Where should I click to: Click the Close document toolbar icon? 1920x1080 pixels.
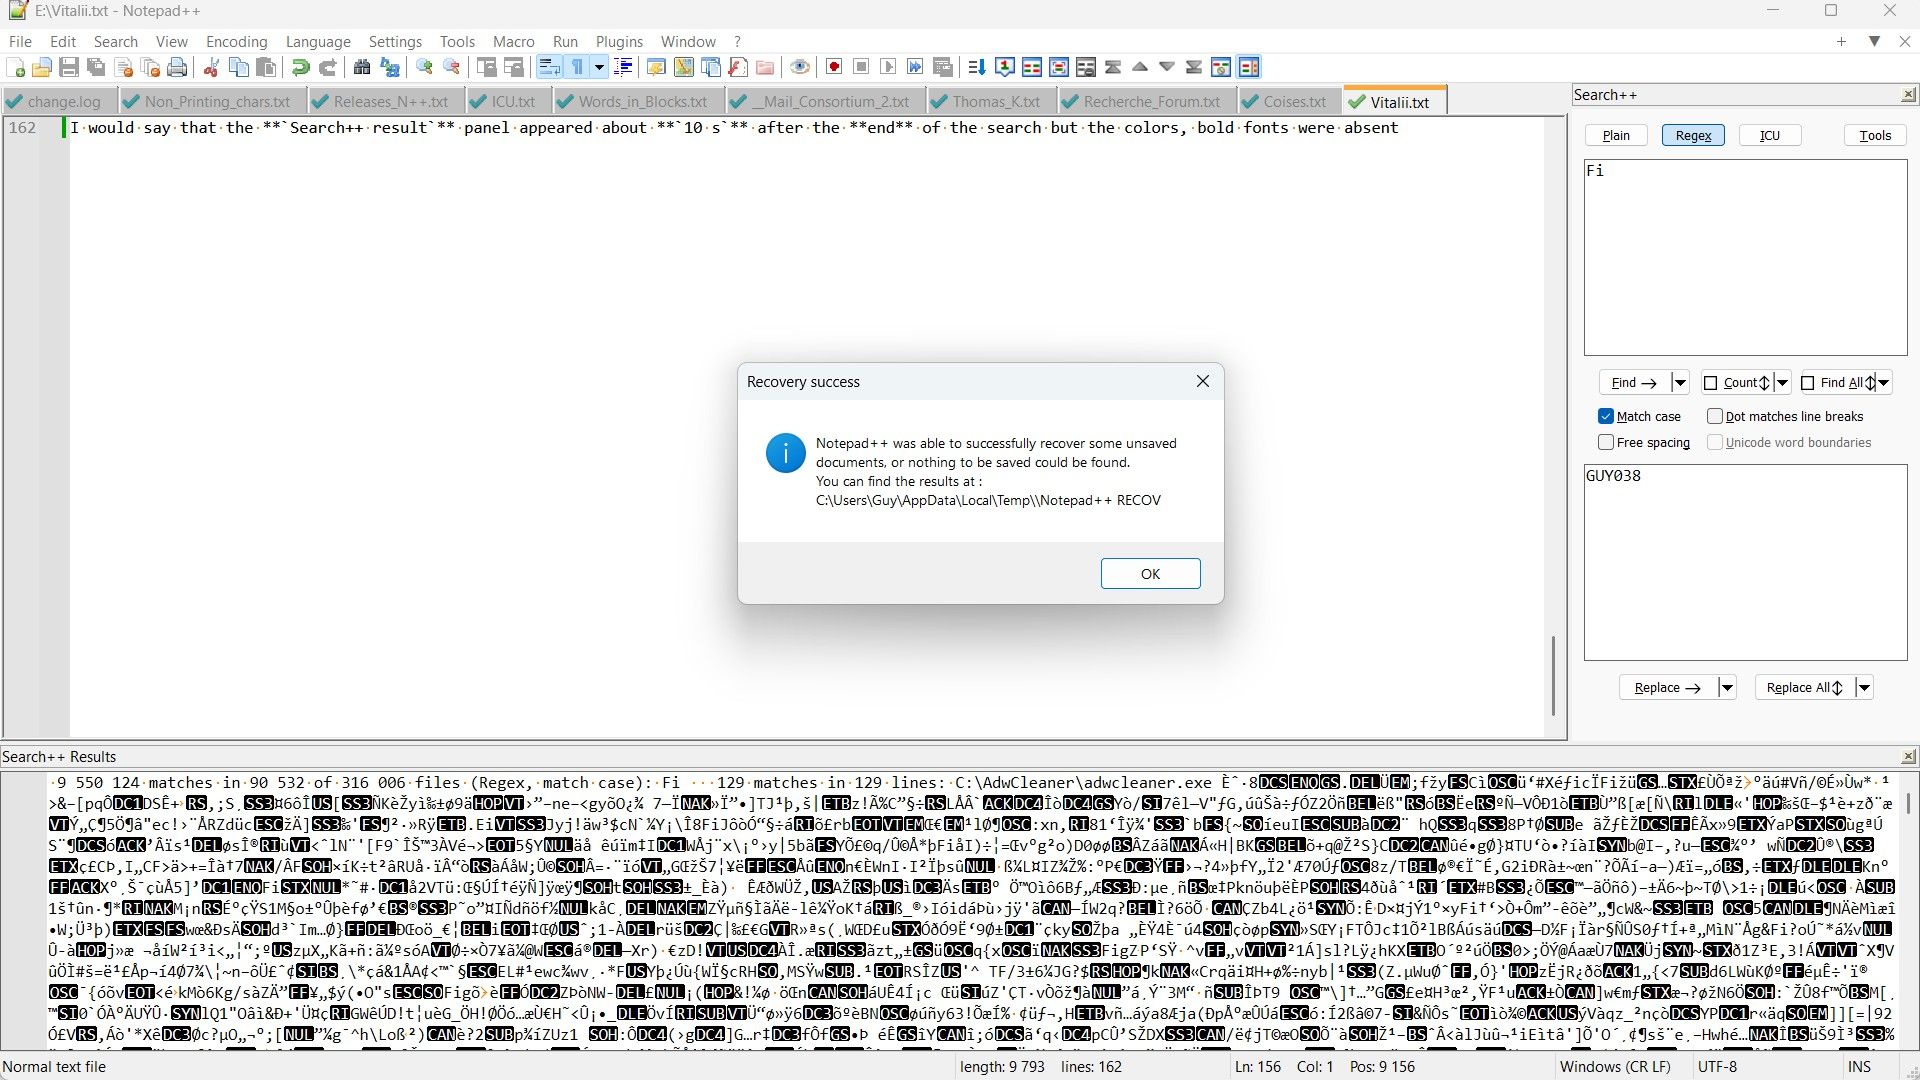click(x=124, y=67)
